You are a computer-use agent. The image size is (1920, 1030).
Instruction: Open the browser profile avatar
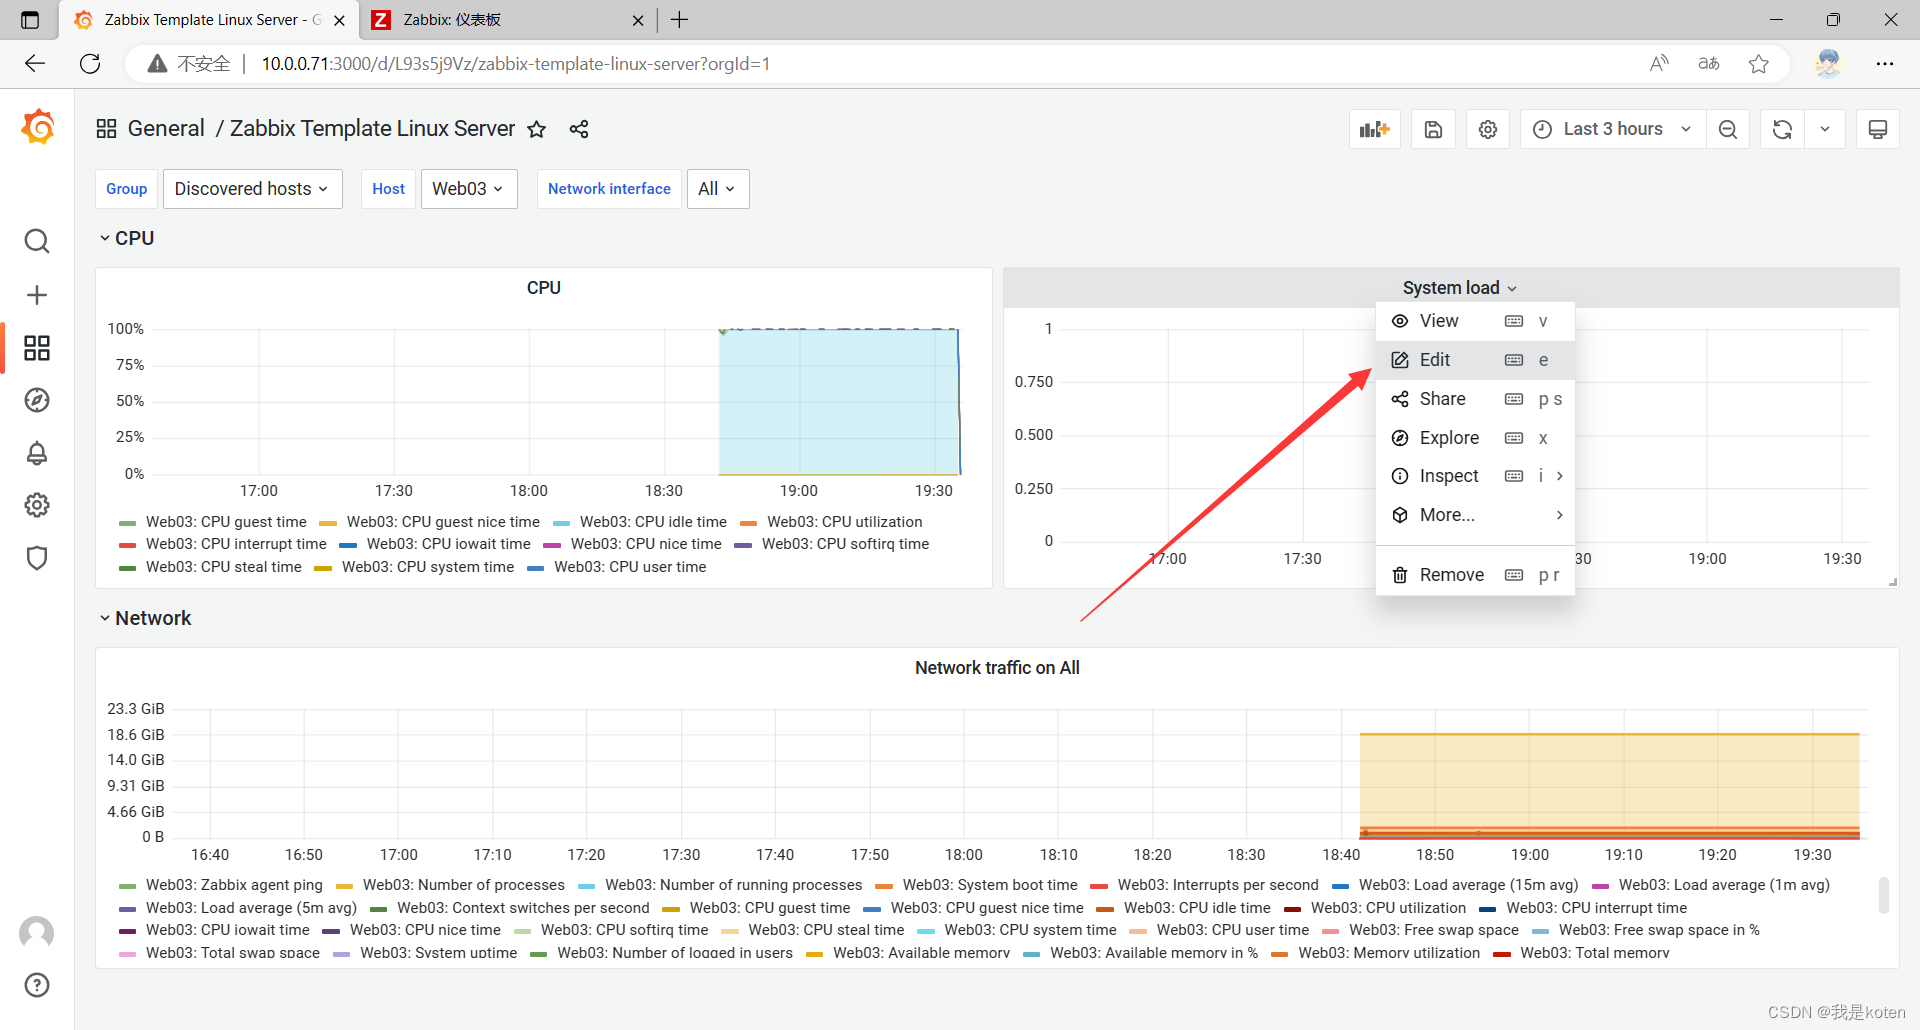pos(1828,64)
